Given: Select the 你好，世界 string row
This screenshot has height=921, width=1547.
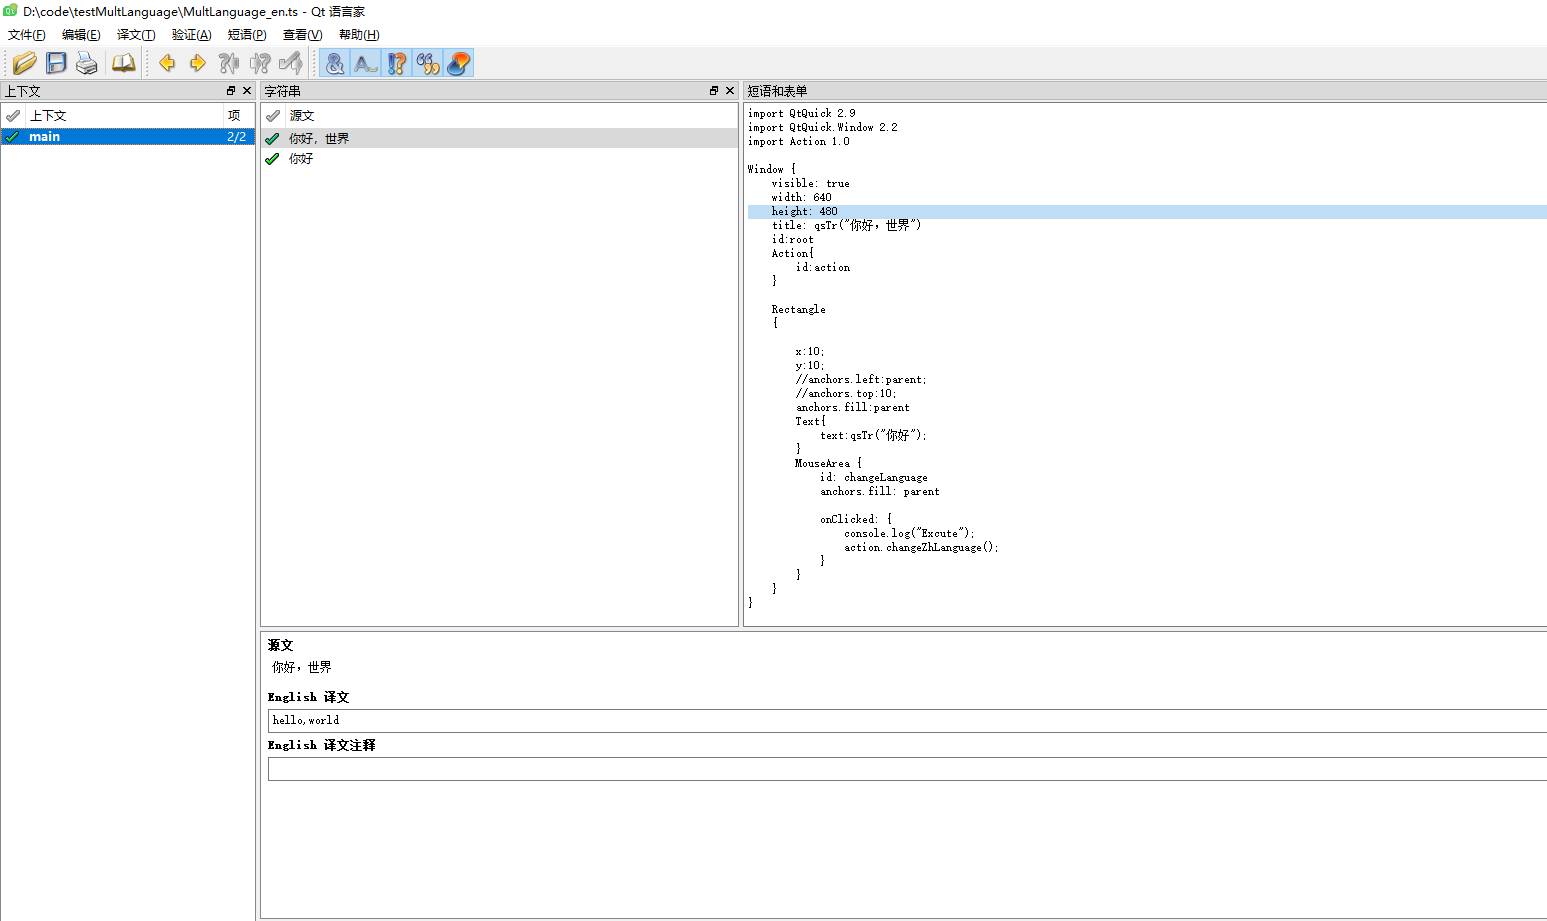Looking at the screenshot, I should [499, 138].
